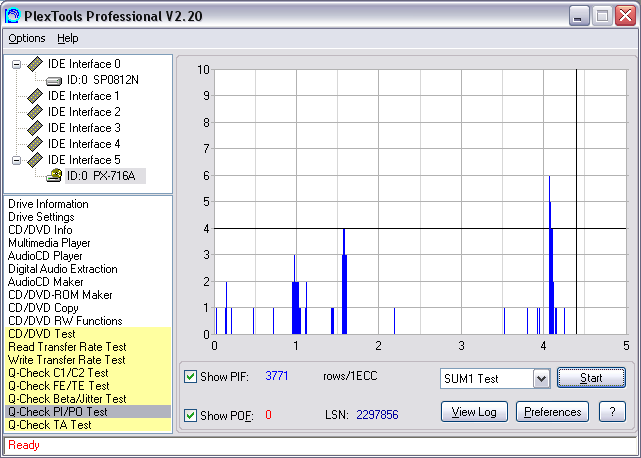
Task: Select IDE Interface 3 label
Action: click(84, 128)
